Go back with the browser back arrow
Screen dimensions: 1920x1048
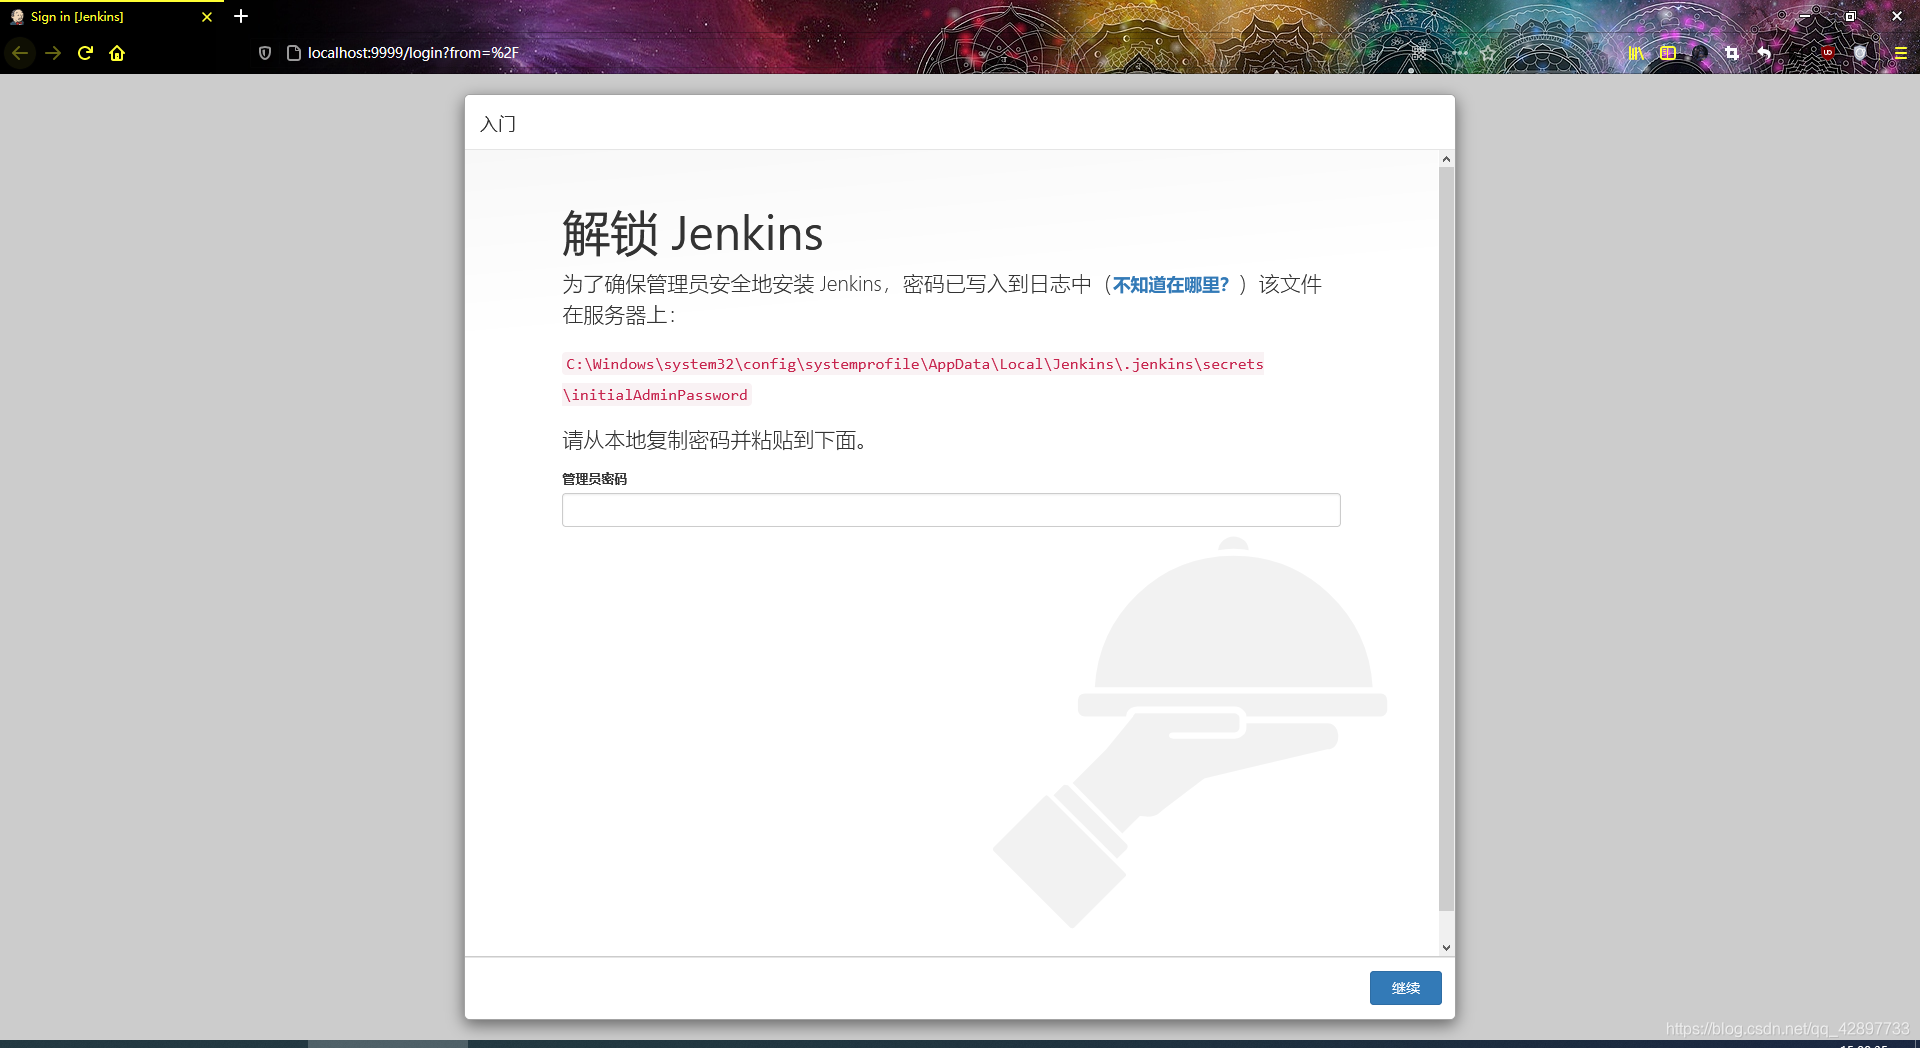pyautogui.click(x=20, y=53)
